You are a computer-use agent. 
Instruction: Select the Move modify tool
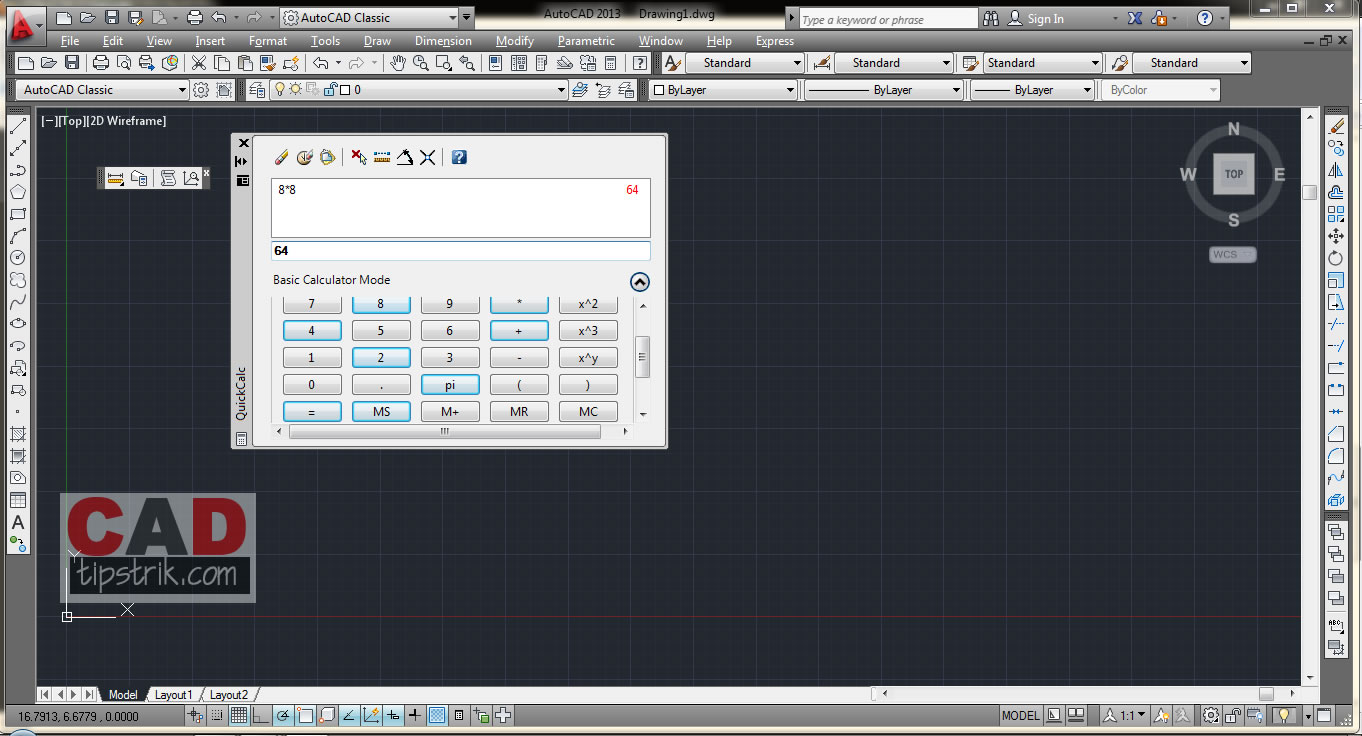1336,237
